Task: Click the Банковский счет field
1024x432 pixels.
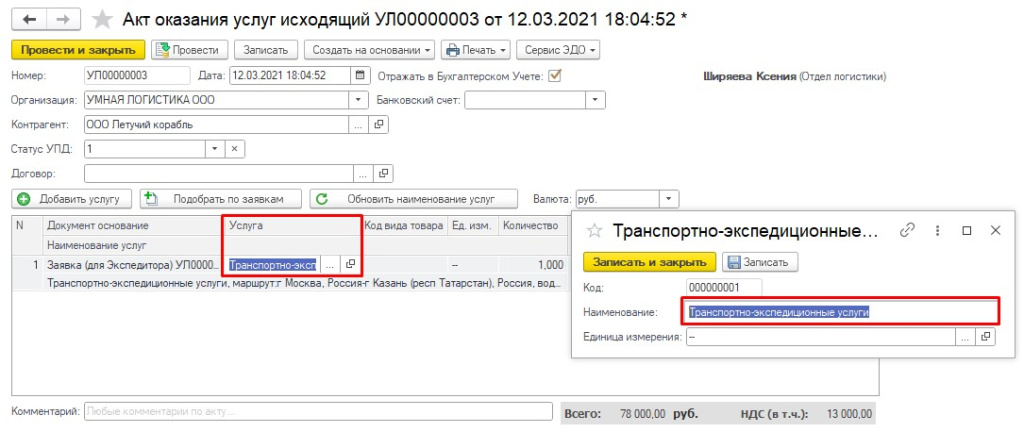Action: tap(525, 100)
